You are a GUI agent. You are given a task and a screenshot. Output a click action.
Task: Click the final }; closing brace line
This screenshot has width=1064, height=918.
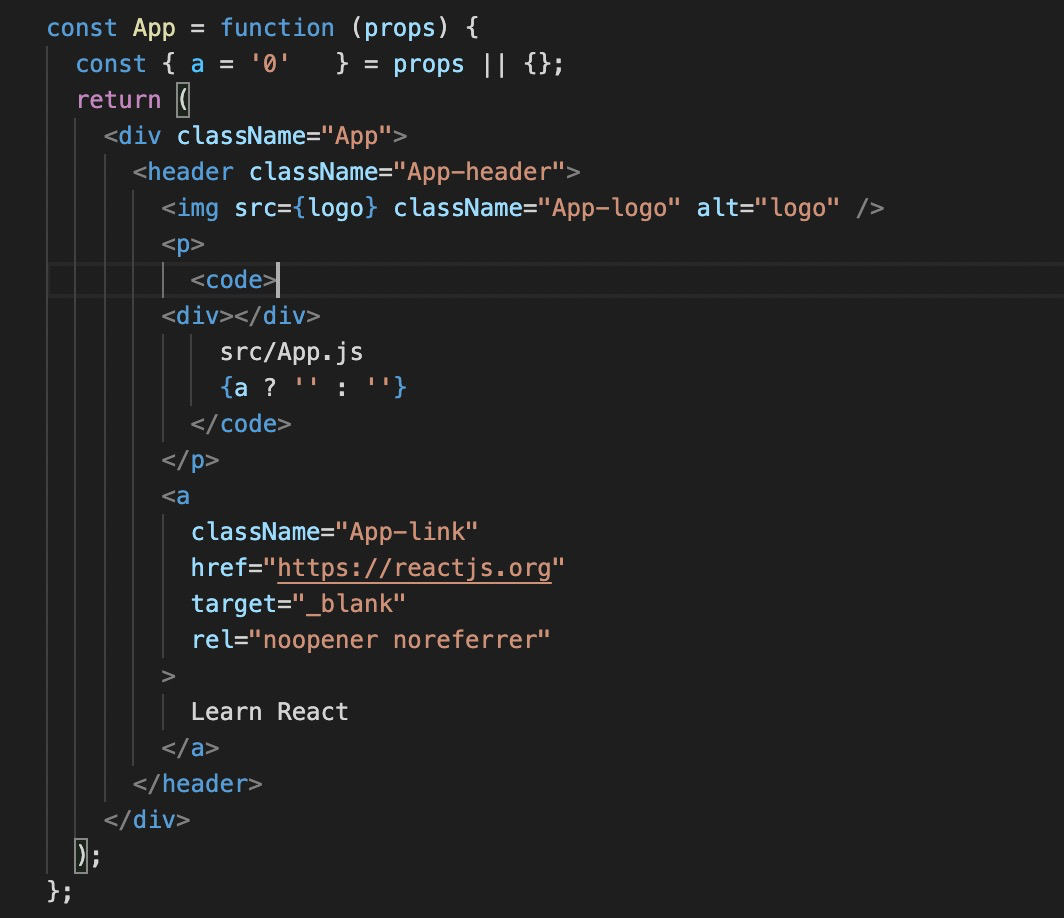click(60, 891)
